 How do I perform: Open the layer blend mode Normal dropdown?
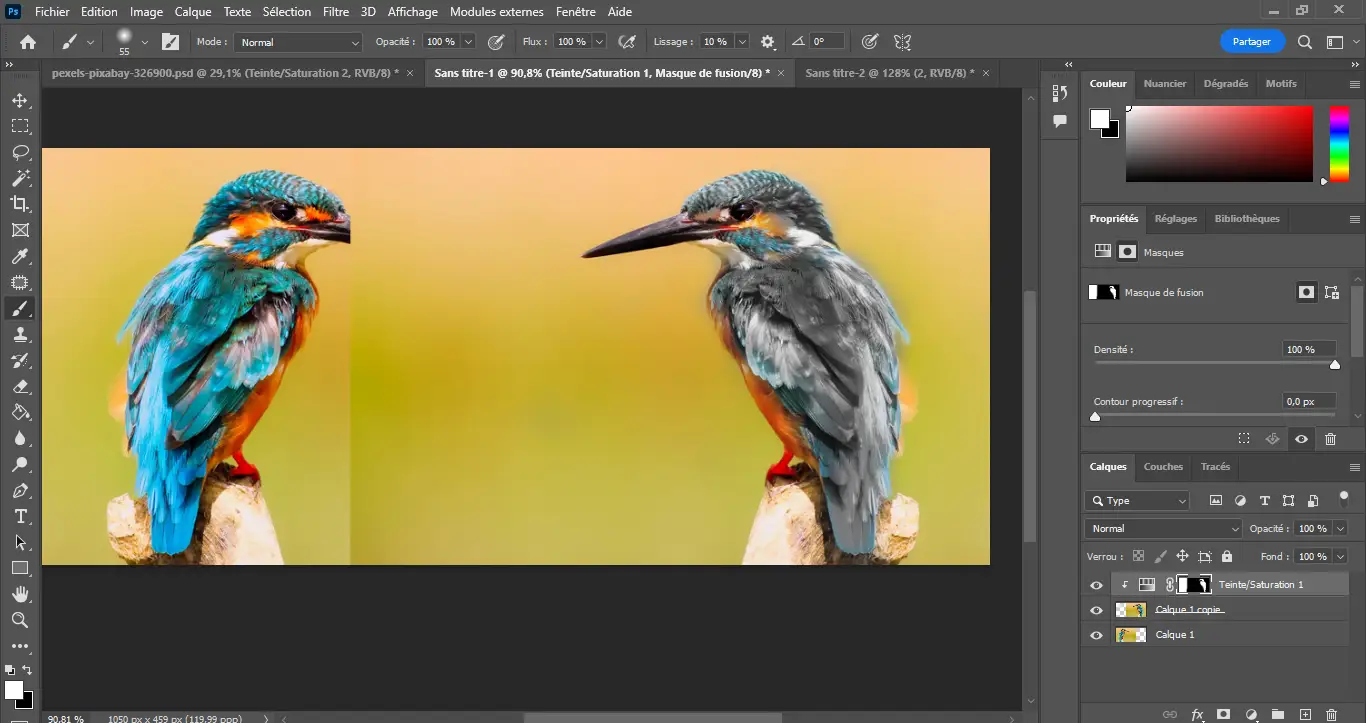click(x=1162, y=528)
